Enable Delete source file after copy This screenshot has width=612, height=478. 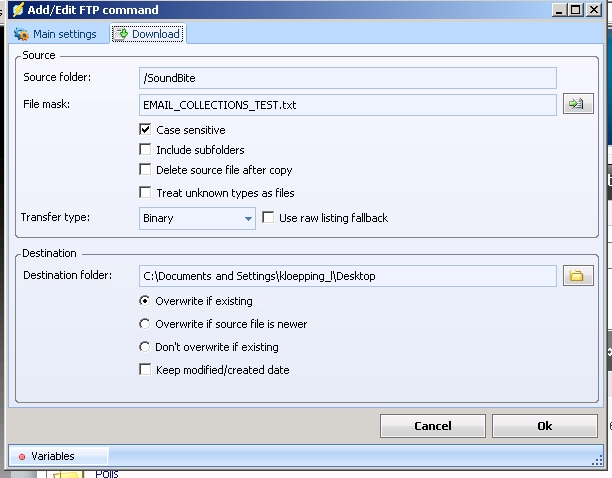coord(146,170)
